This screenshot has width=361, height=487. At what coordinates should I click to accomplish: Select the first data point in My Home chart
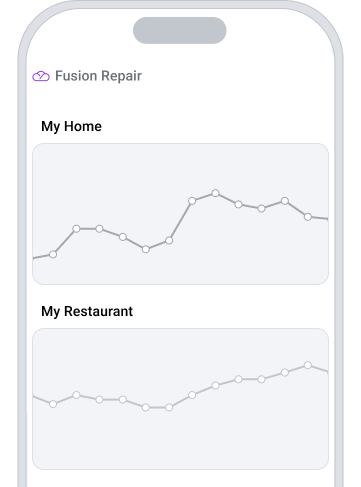53,255
